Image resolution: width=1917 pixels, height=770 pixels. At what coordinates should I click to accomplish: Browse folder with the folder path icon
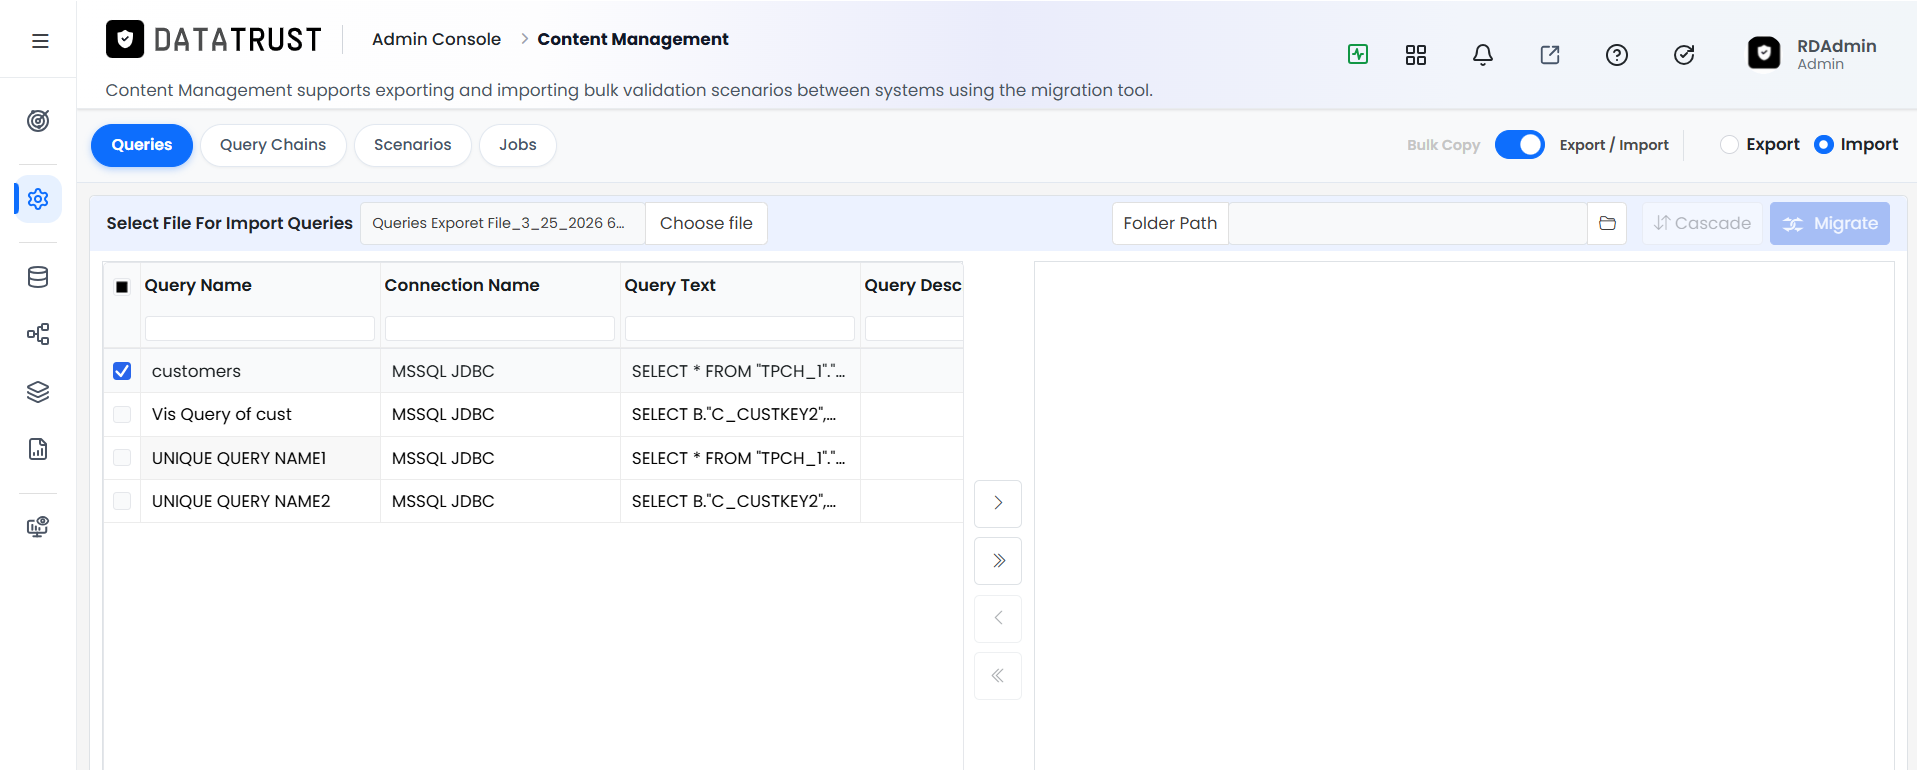pos(1607,223)
